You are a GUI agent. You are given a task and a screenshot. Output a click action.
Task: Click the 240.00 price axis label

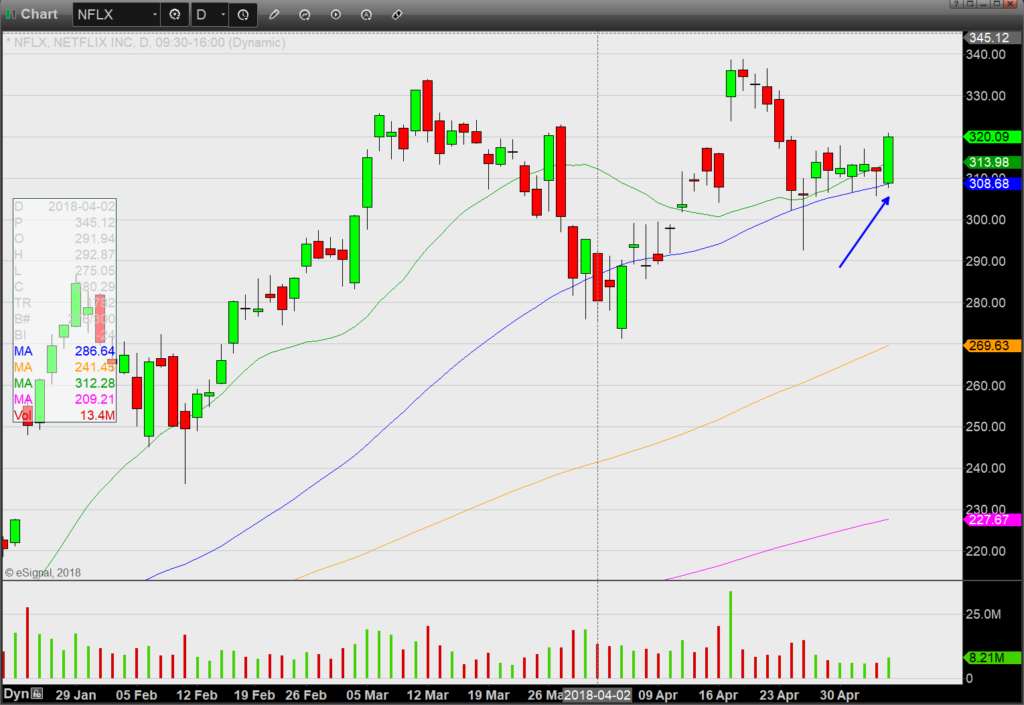point(986,468)
